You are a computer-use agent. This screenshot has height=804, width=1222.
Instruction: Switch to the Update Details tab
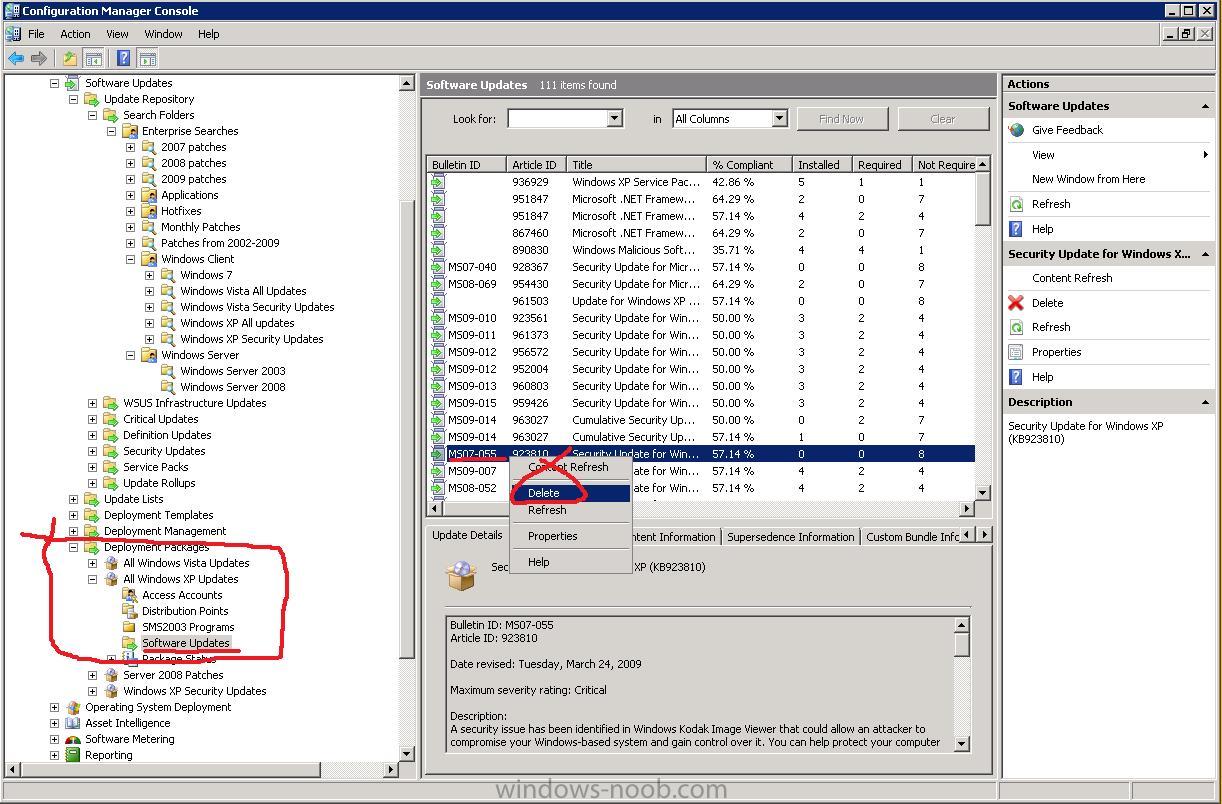click(x=467, y=535)
